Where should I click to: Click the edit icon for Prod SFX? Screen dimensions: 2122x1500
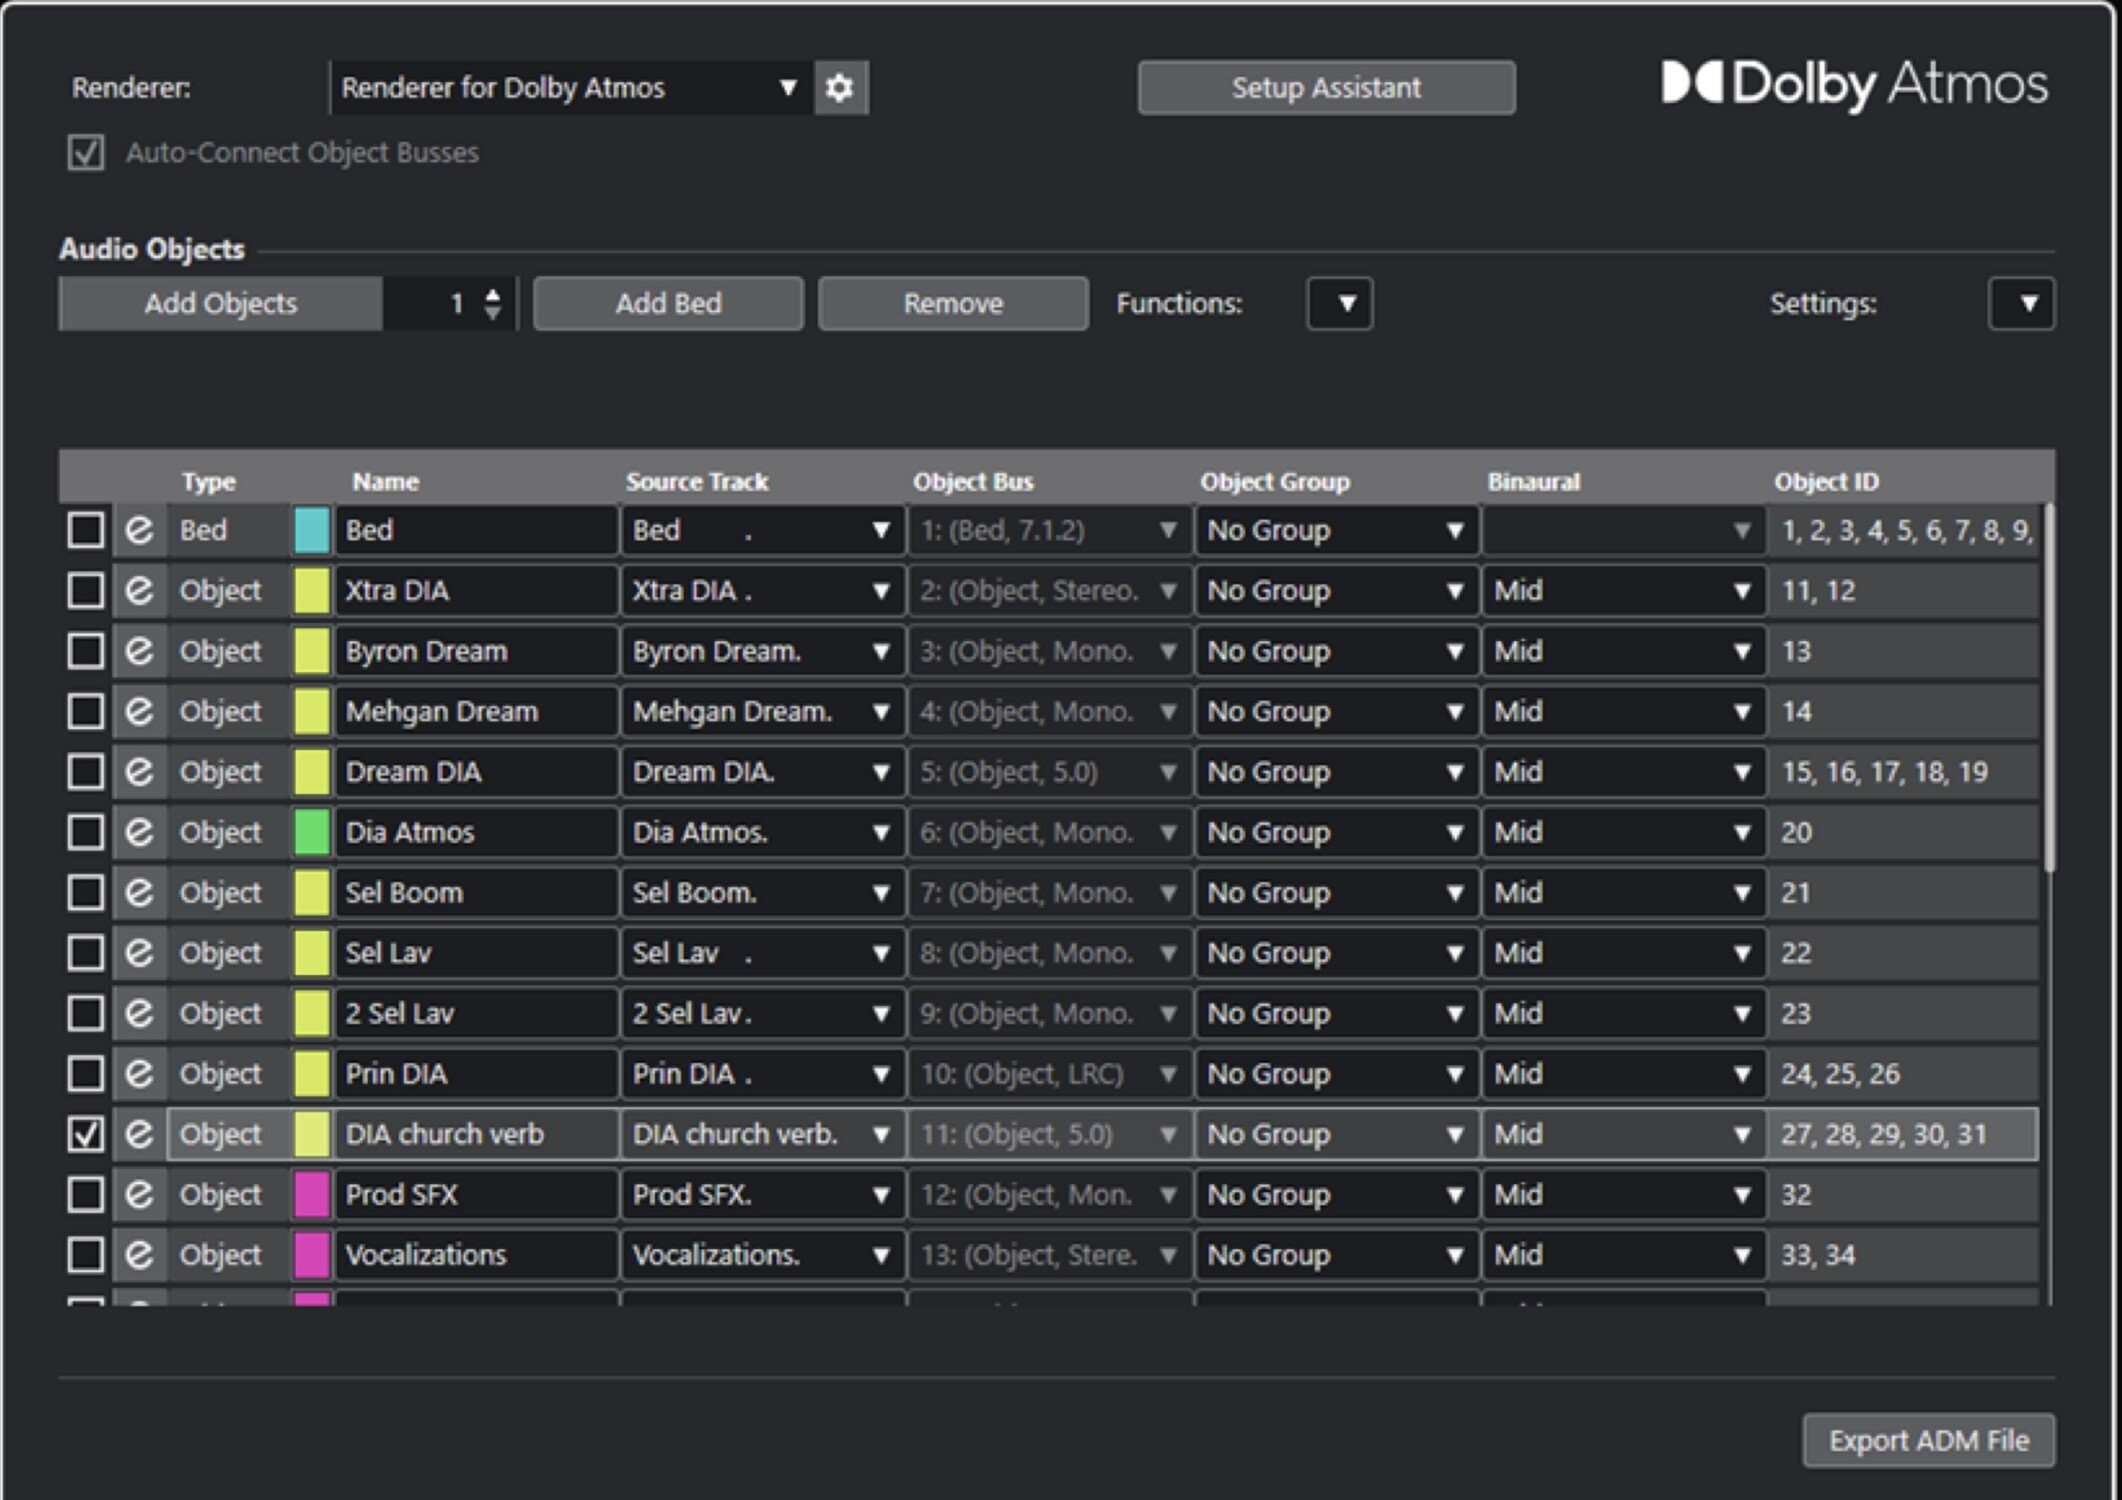139,1194
